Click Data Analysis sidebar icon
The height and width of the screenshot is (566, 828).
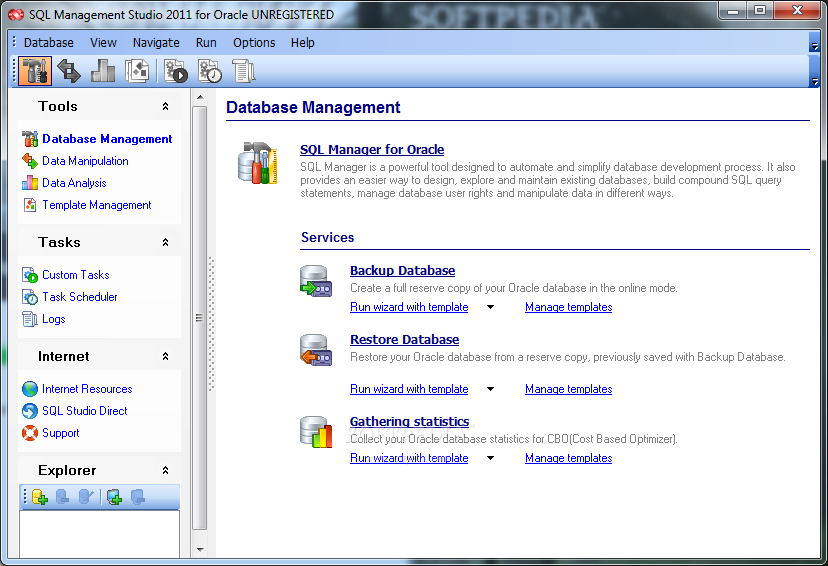[x=30, y=183]
